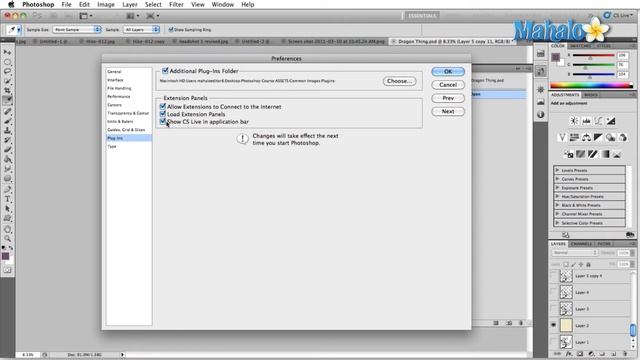Click the Vibrance adjustment icon
The width and height of the screenshot is (640, 360).
click(562, 138)
